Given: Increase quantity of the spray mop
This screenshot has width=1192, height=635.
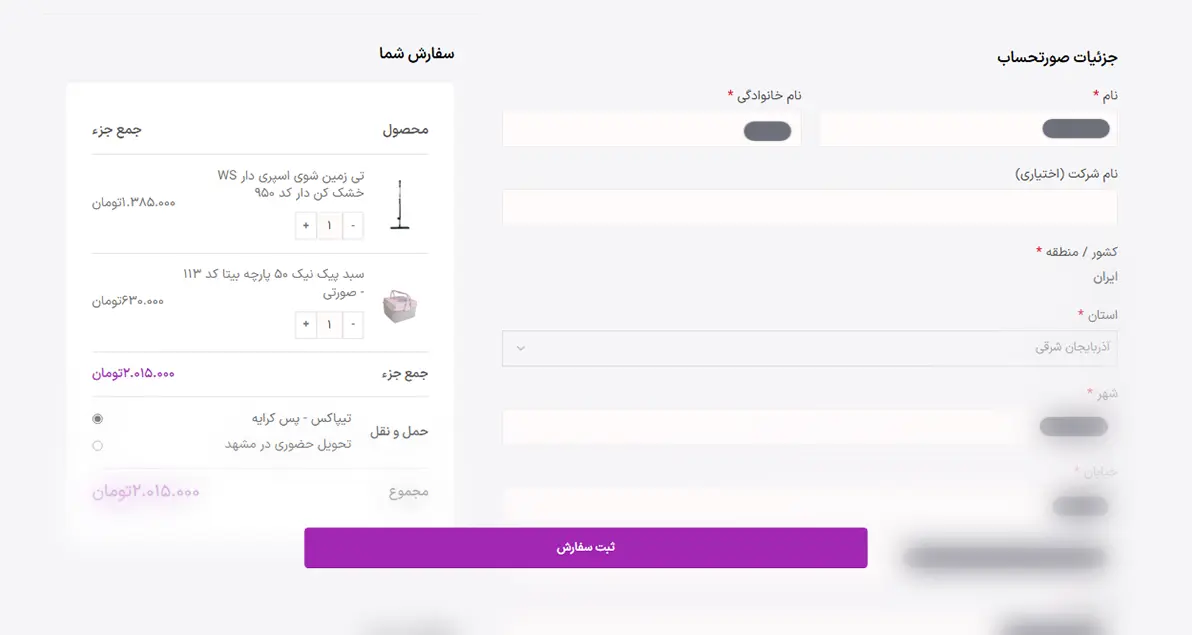Looking at the screenshot, I should 306,226.
